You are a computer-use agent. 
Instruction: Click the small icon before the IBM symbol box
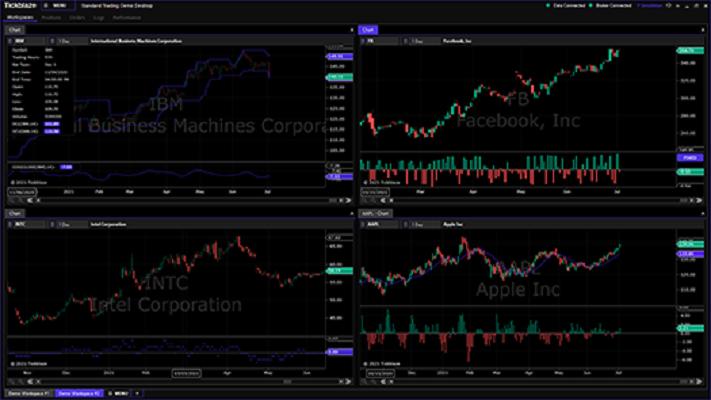tap(10, 41)
